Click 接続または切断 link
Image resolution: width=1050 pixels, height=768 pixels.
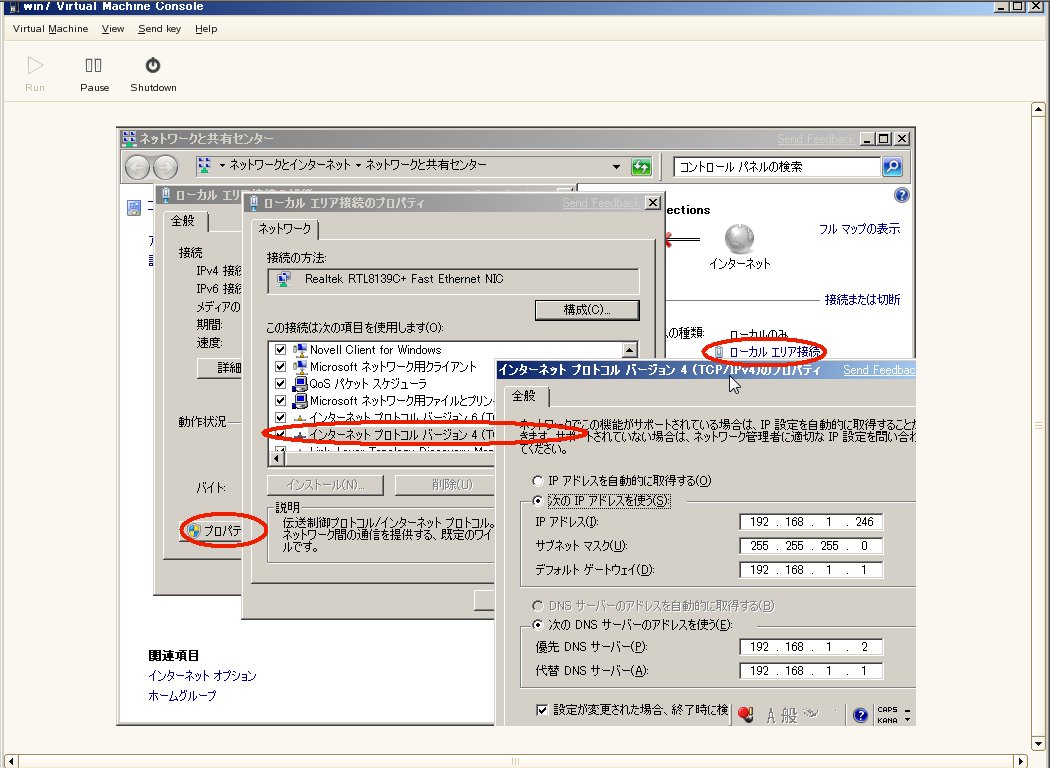click(x=862, y=299)
